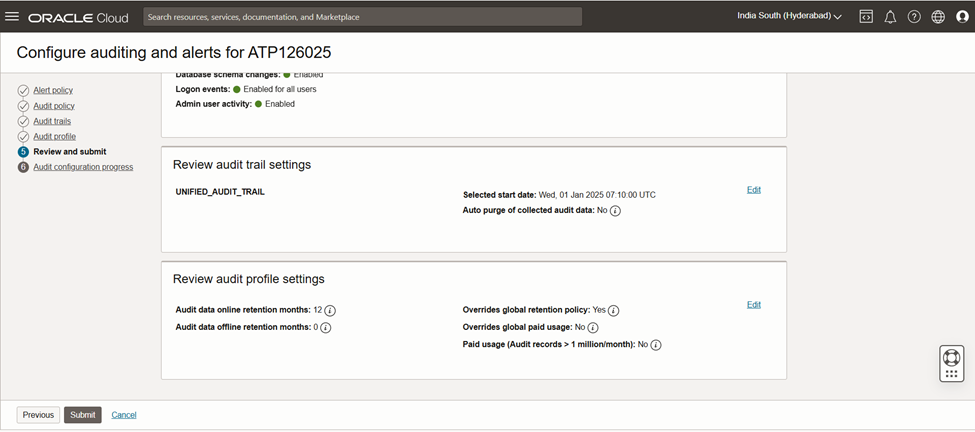Open the hamburger navigation menu

pyautogui.click(x=12, y=17)
